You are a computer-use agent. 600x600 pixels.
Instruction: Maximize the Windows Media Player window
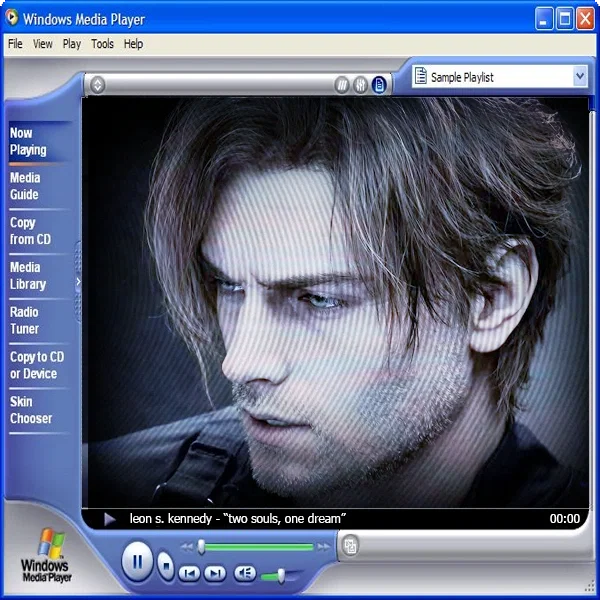click(x=564, y=18)
